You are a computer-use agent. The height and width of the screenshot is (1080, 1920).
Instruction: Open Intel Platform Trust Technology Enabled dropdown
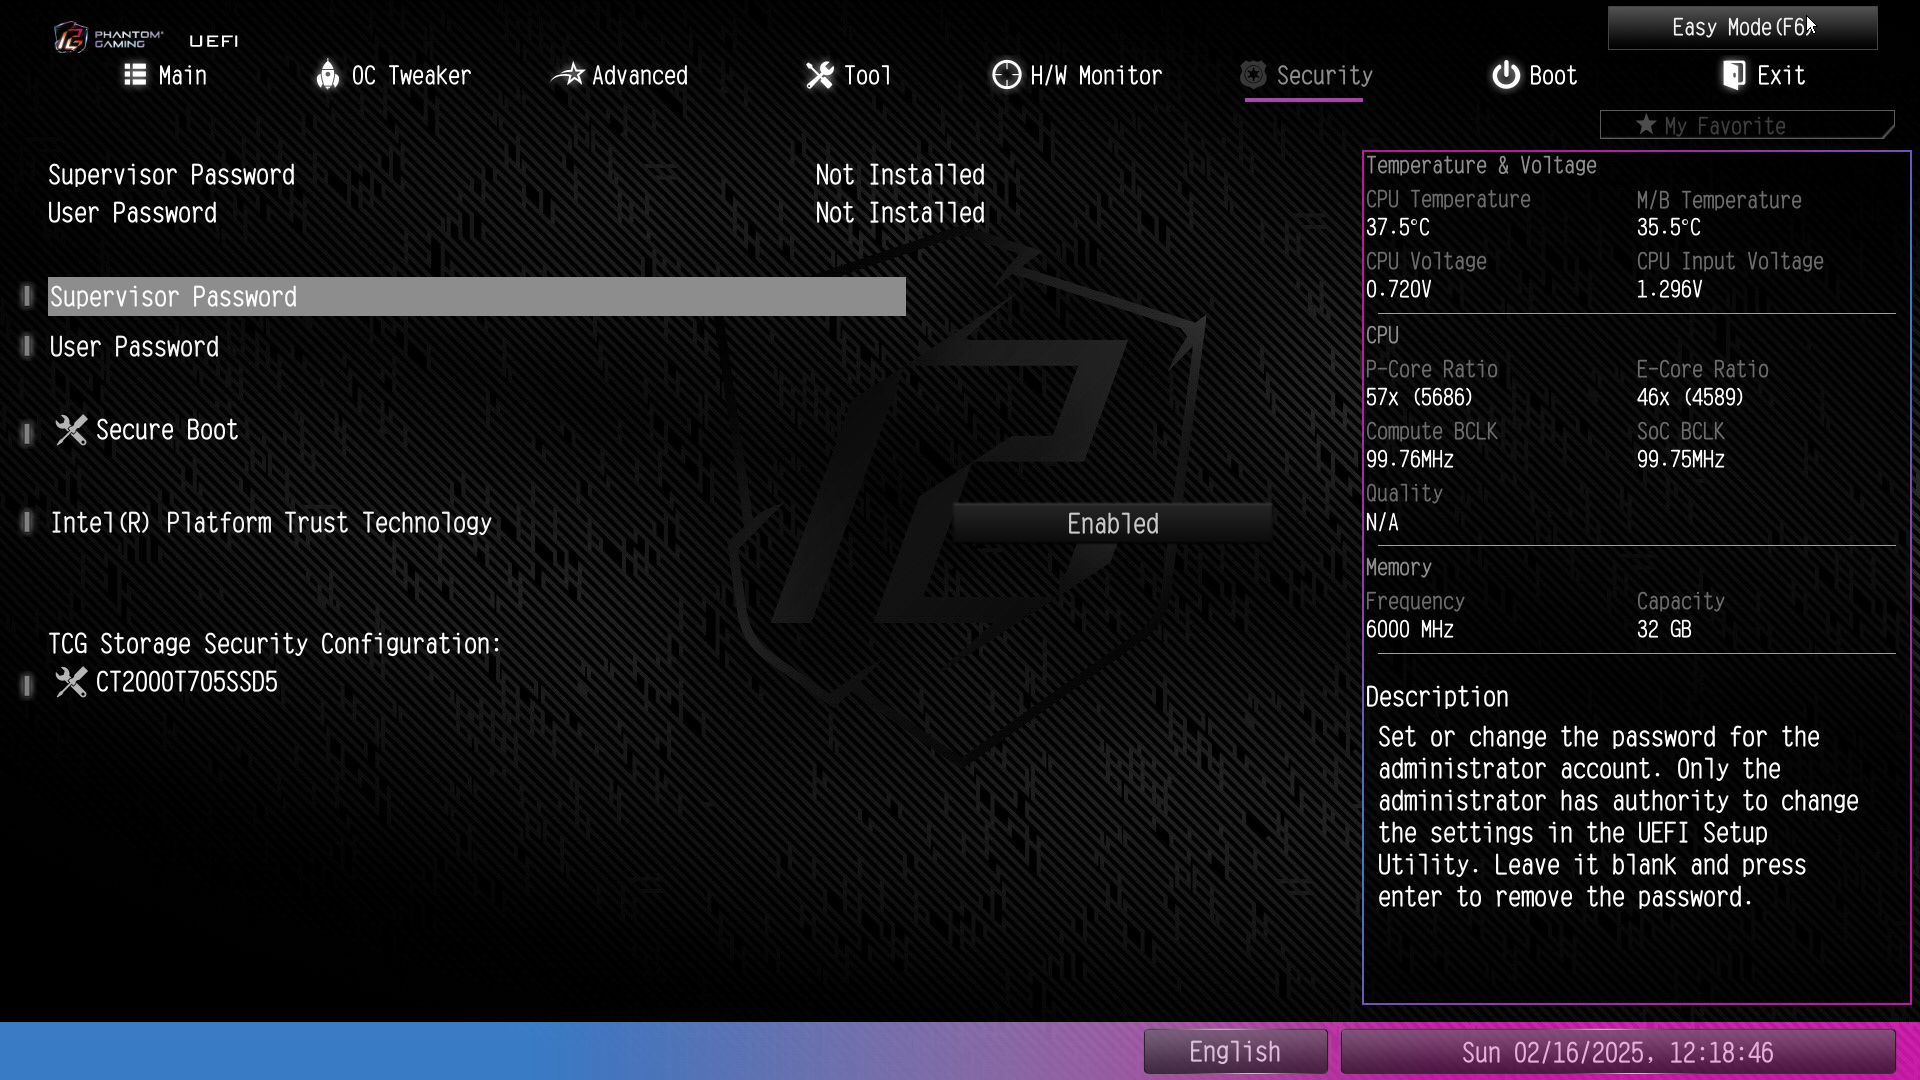1112,523
